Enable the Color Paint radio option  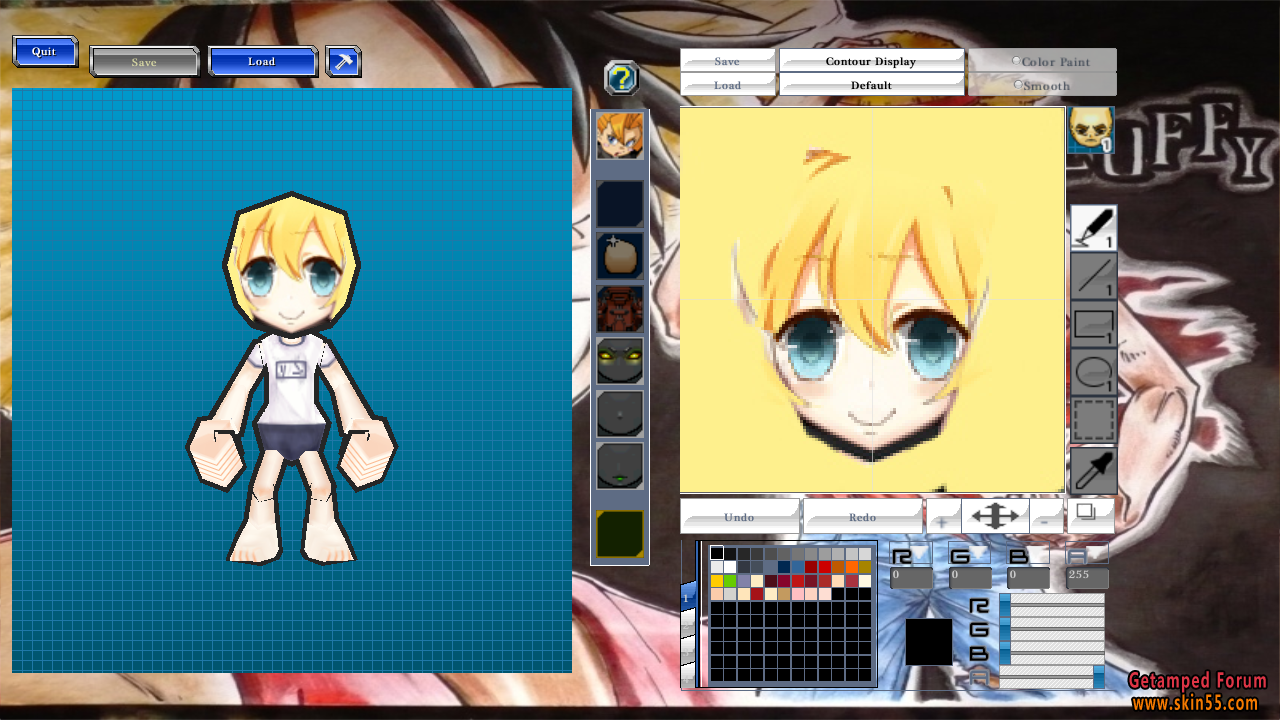coord(1017,61)
